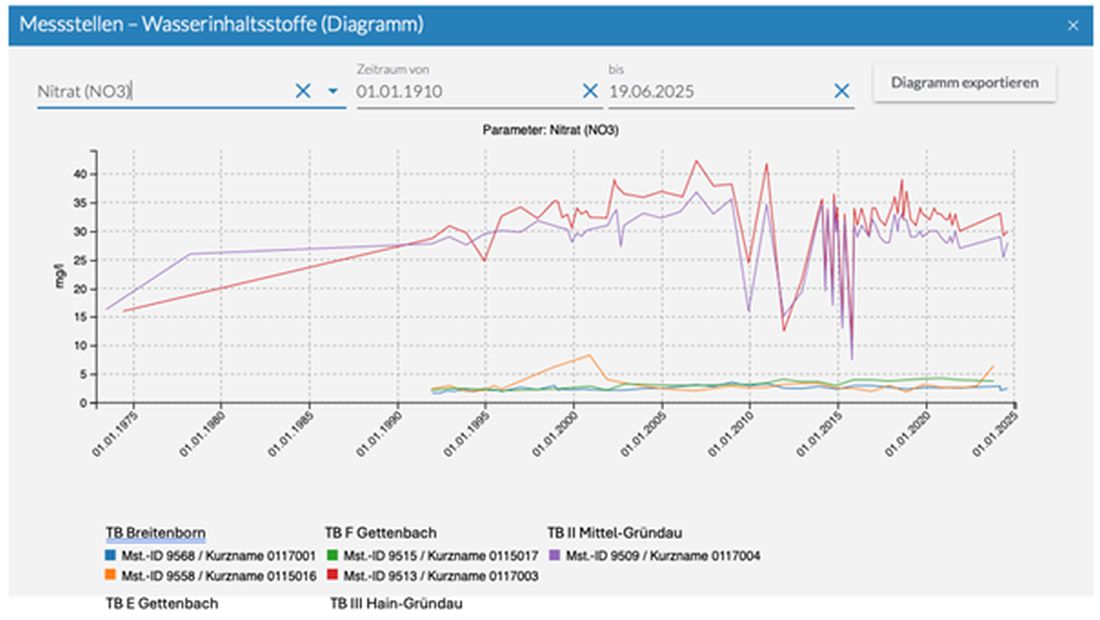Click the end date field 19.06.2025

715,91
